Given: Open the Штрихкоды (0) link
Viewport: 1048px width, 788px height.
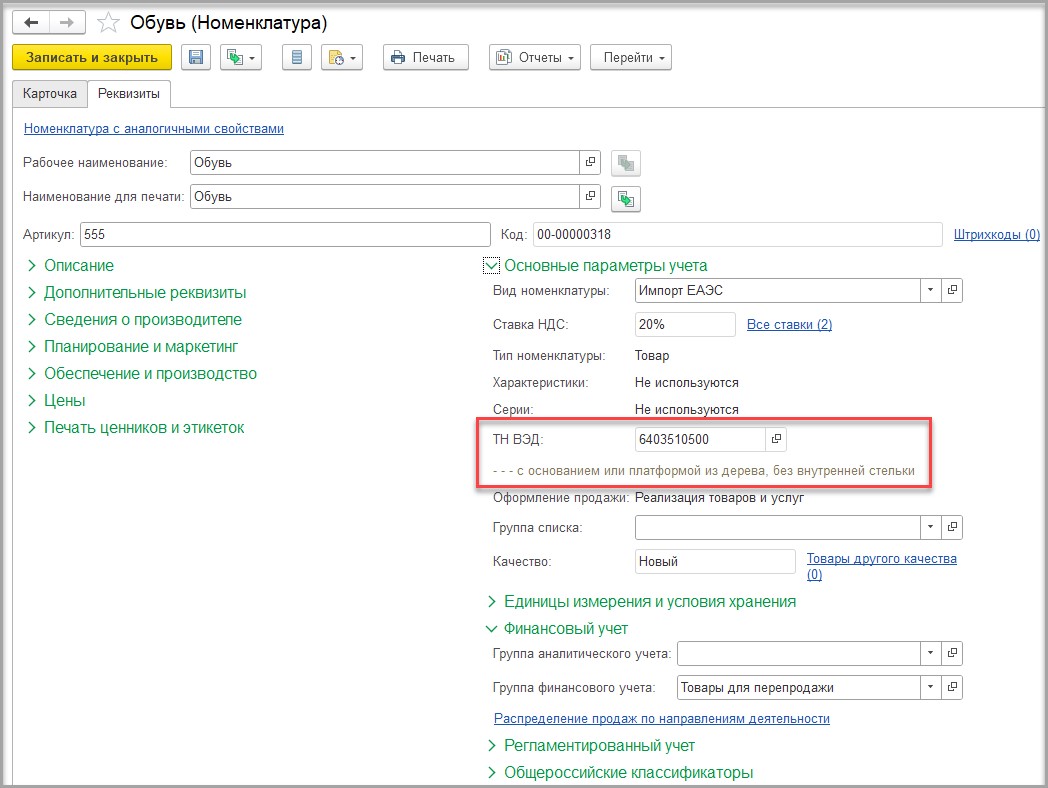Looking at the screenshot, I should click(x=996, y=235).
